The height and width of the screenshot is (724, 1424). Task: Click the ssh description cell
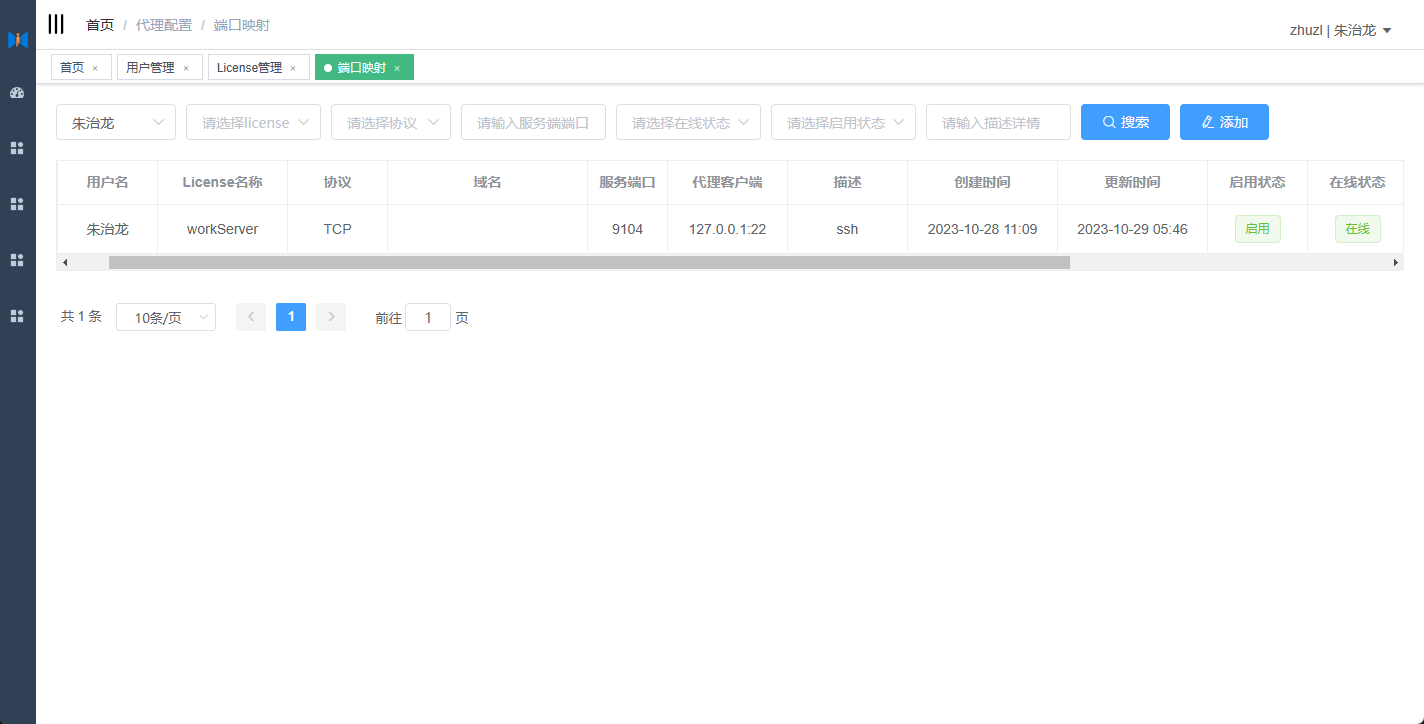coord(847,229)
